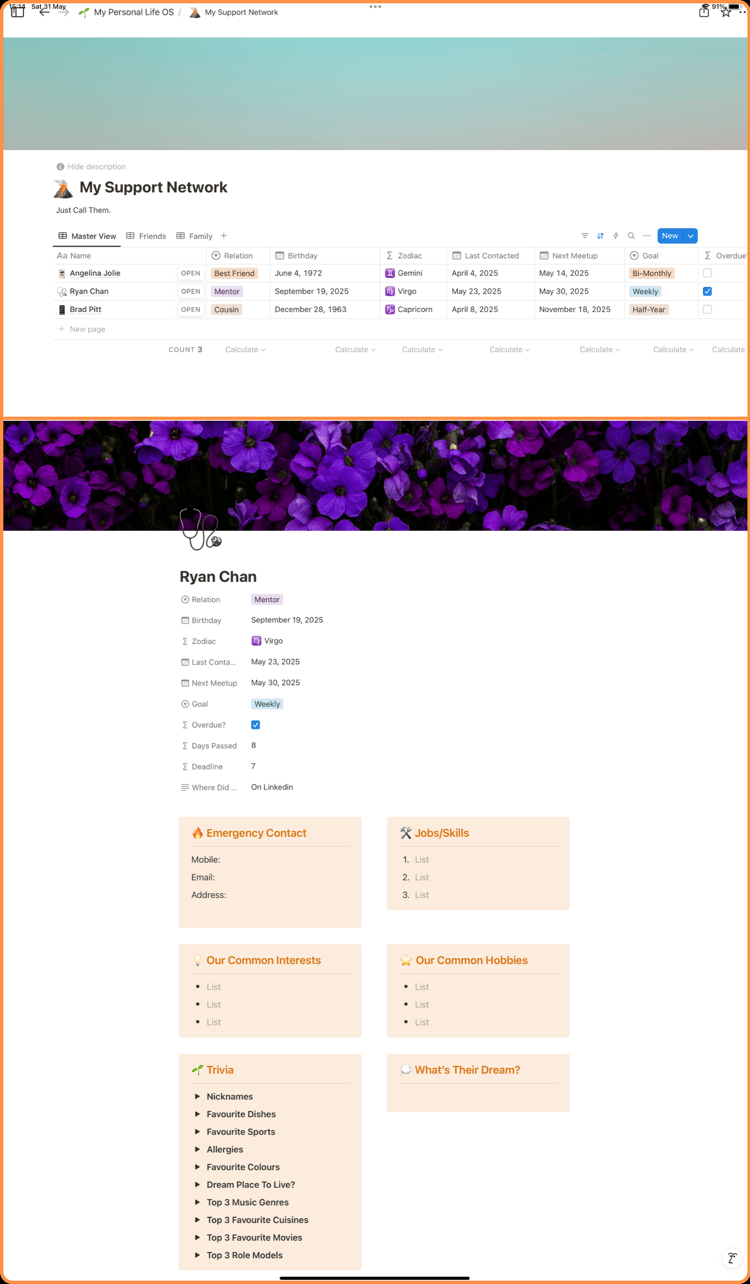Go forward with the right arrow

(x=63, y=12)
